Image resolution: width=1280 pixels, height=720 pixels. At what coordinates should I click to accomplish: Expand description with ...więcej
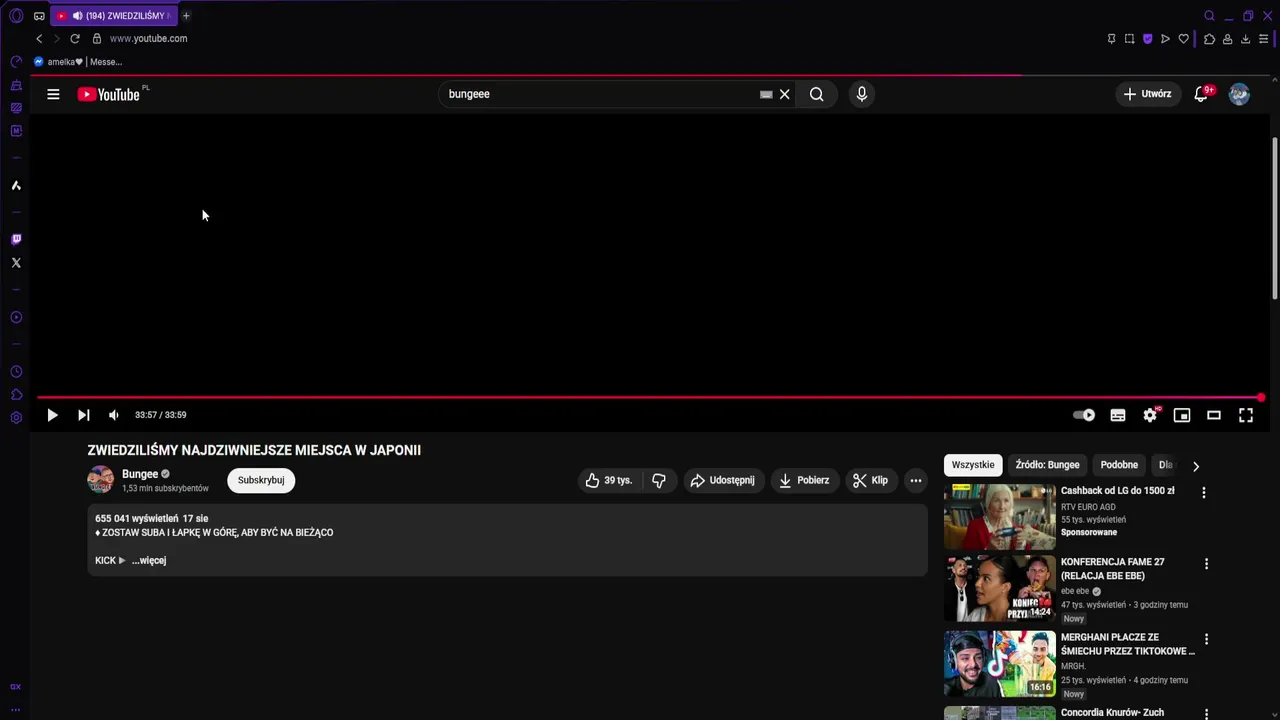[x=149, y=561]
